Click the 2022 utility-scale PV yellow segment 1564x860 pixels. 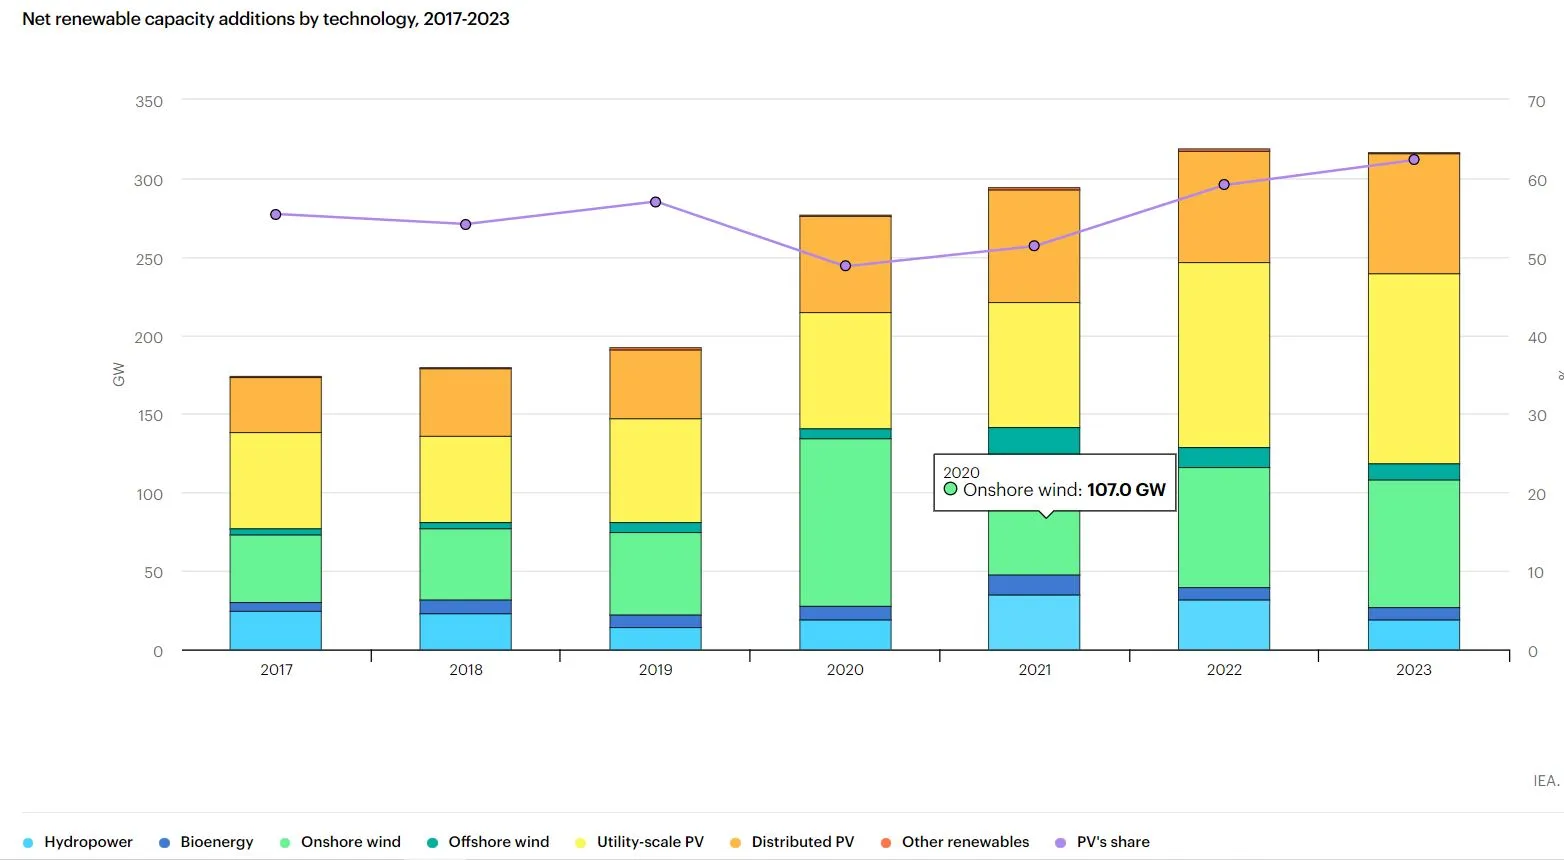pyautogui.click(x=1224, y=355)
